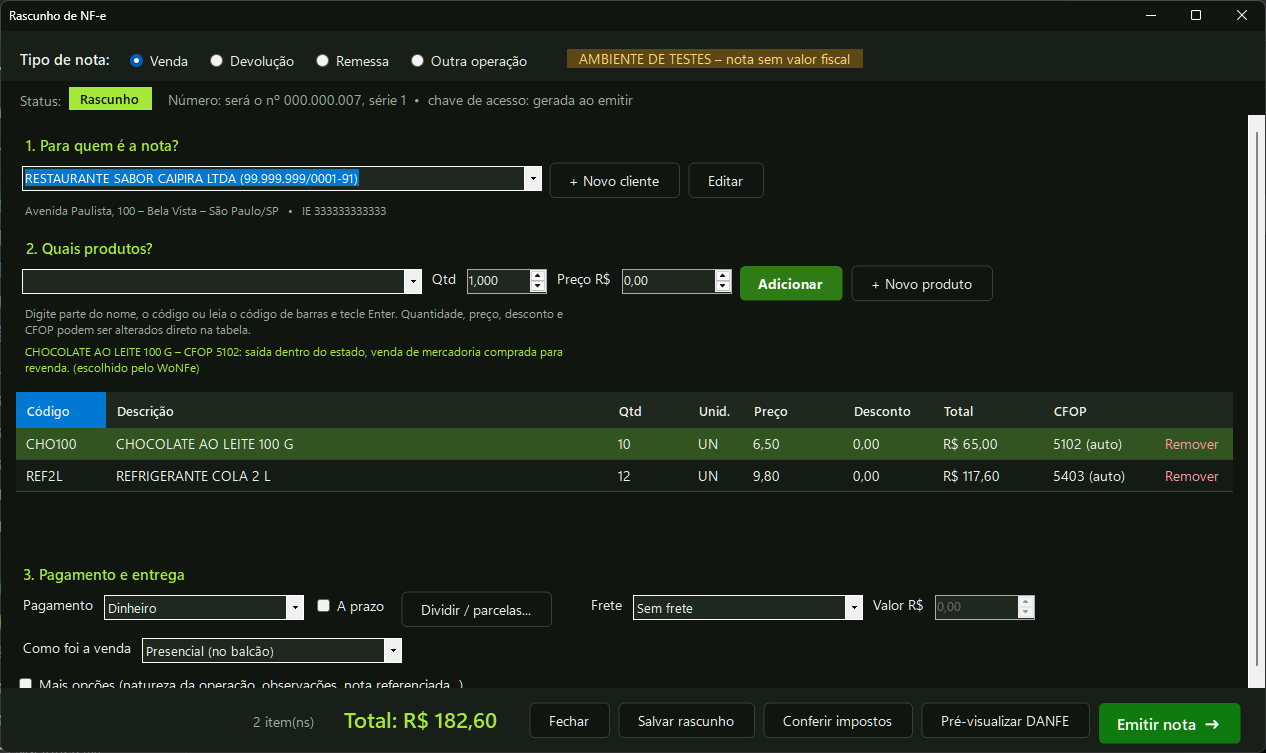Image resolution: width=1266 pixels, height=753 pixels.
Task: Open the Pagamento Dinheiro dropdown
Action: pos(294,608)
